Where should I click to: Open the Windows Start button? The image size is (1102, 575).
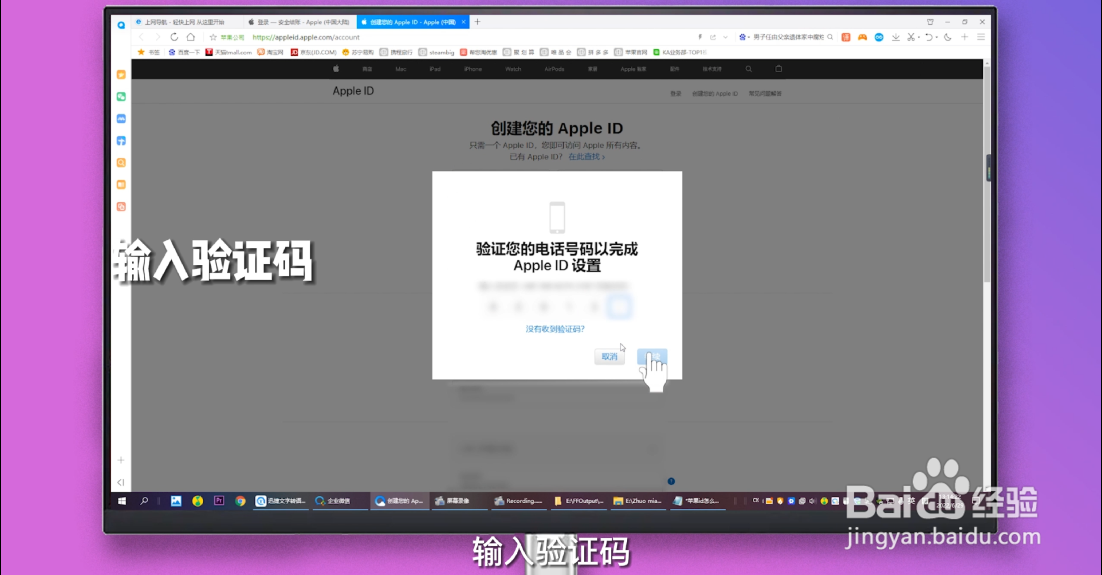coord(122,501)
